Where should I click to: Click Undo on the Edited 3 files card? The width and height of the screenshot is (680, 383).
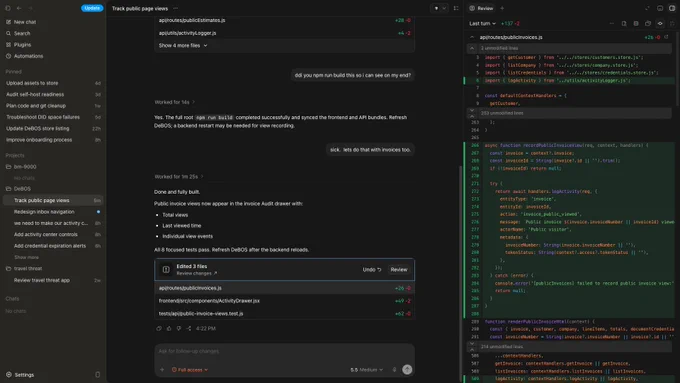click(372, 270)
